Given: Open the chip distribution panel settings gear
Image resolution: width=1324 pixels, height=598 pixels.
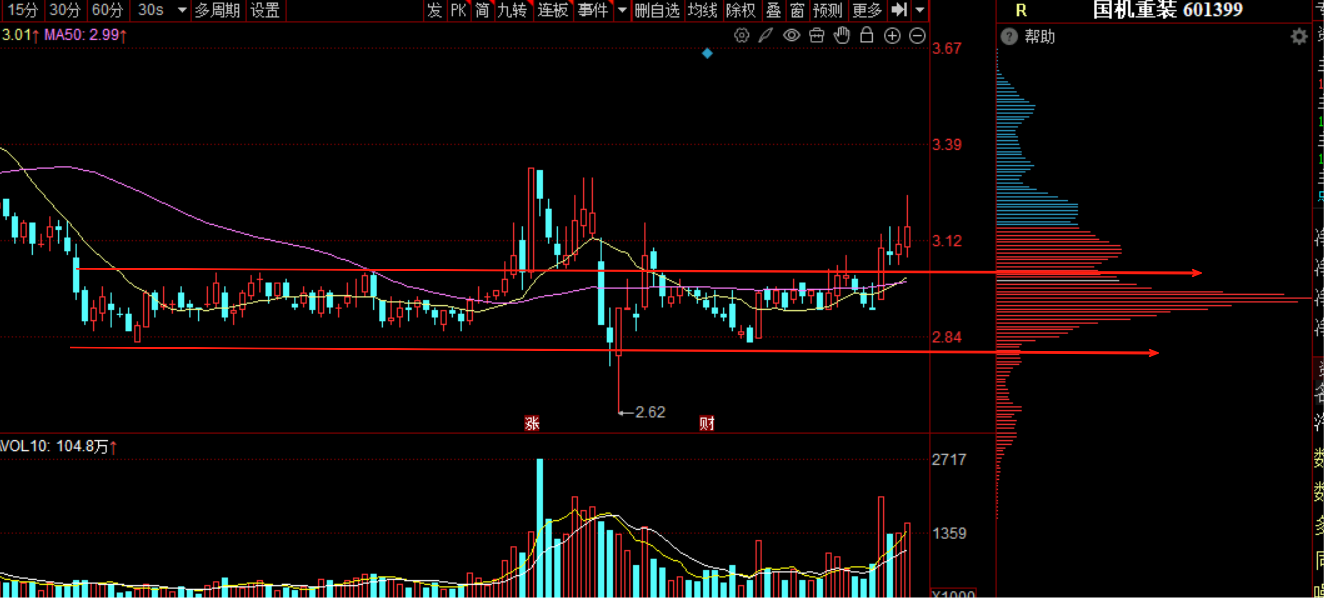Looking at the screenshot, I should (x=1299, y=37).
